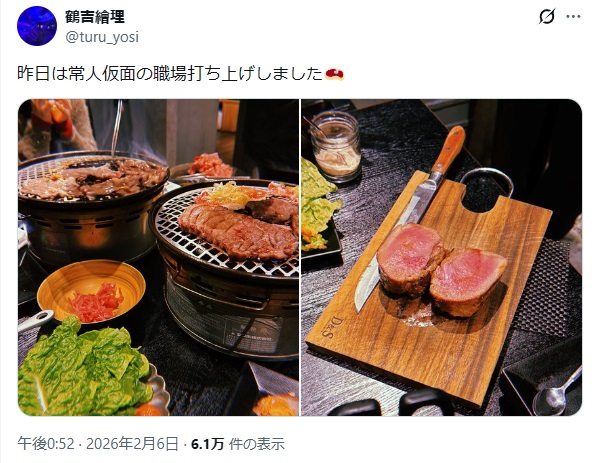Open the yakiniku grill photo on the left
598x463 pixels.
coord(158,257)
